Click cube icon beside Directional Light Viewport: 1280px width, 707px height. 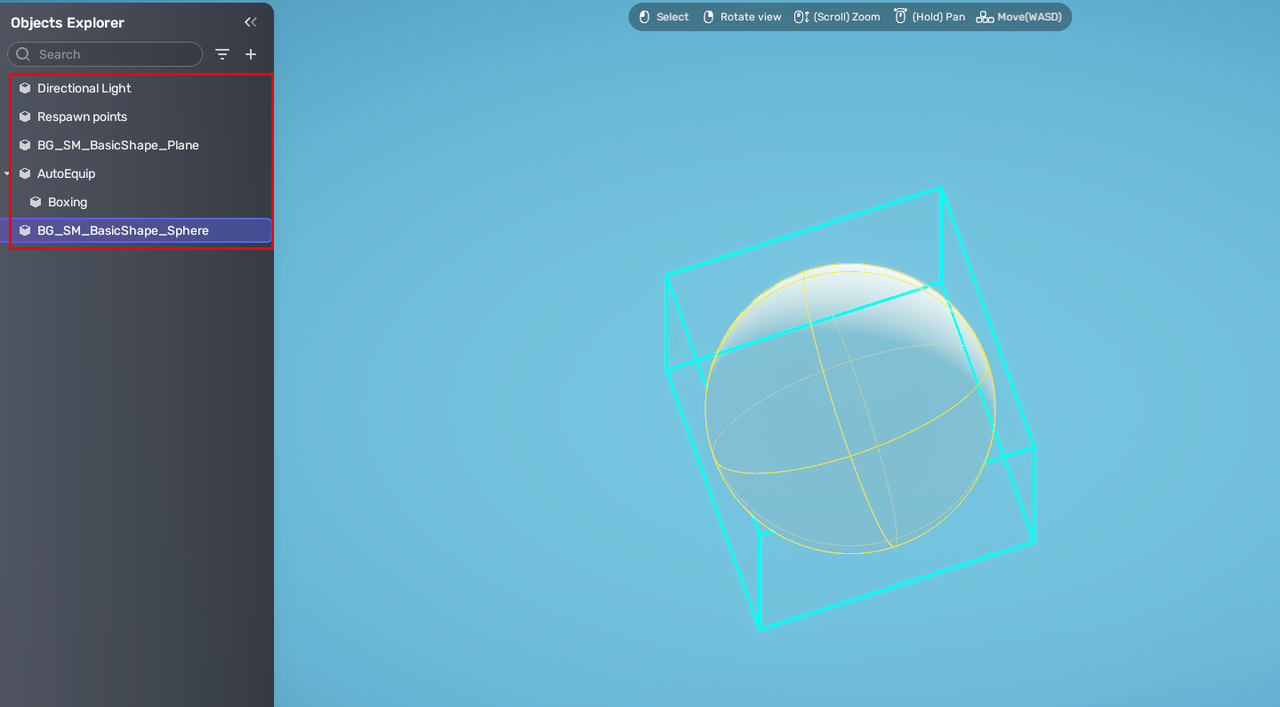click(25, 88)
